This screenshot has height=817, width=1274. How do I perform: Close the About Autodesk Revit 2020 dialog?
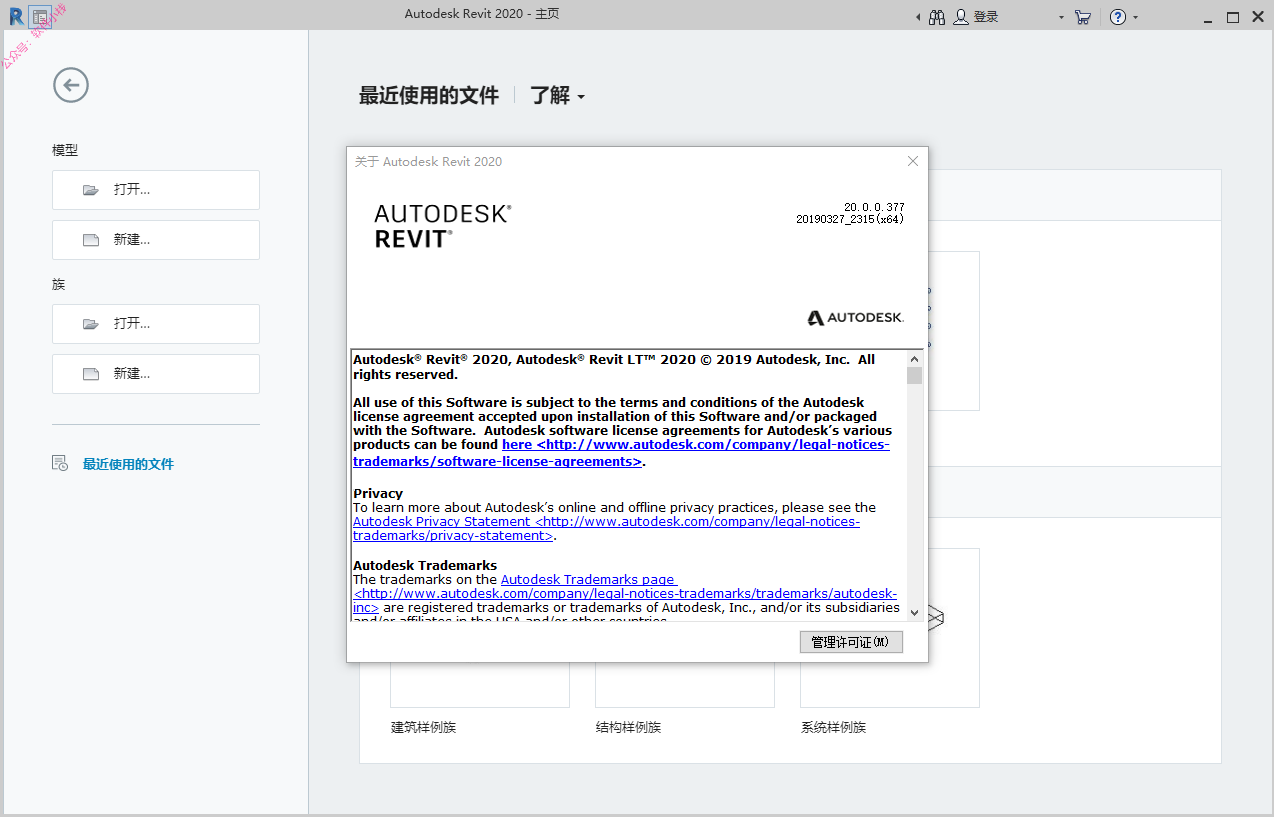(x=913, y=161)
